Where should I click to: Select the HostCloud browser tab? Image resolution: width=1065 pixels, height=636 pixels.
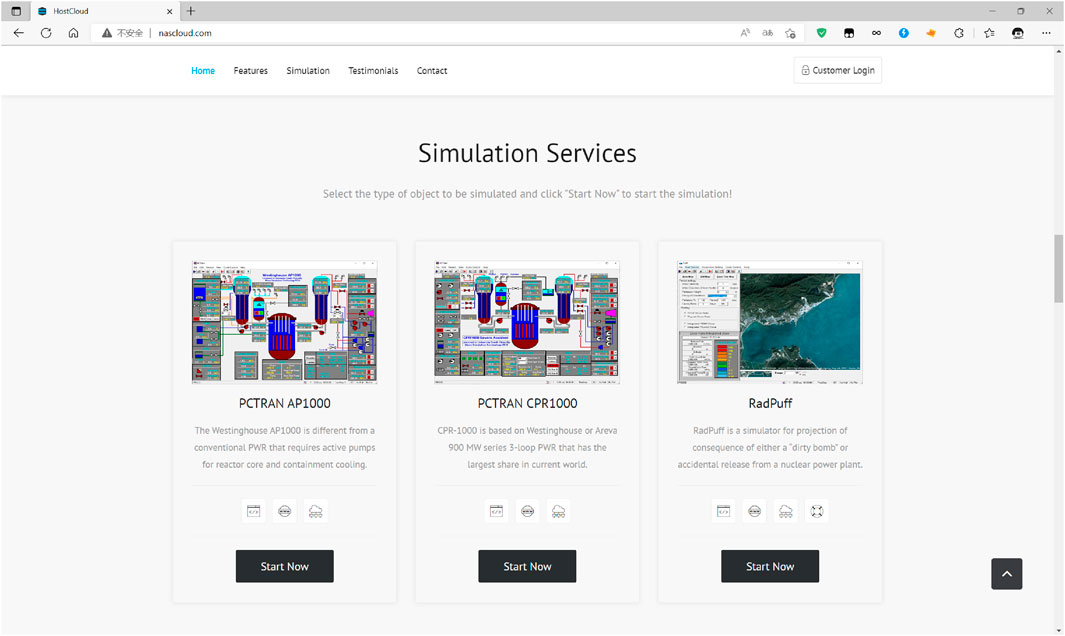pyautogui.click(x=105, y=12)
